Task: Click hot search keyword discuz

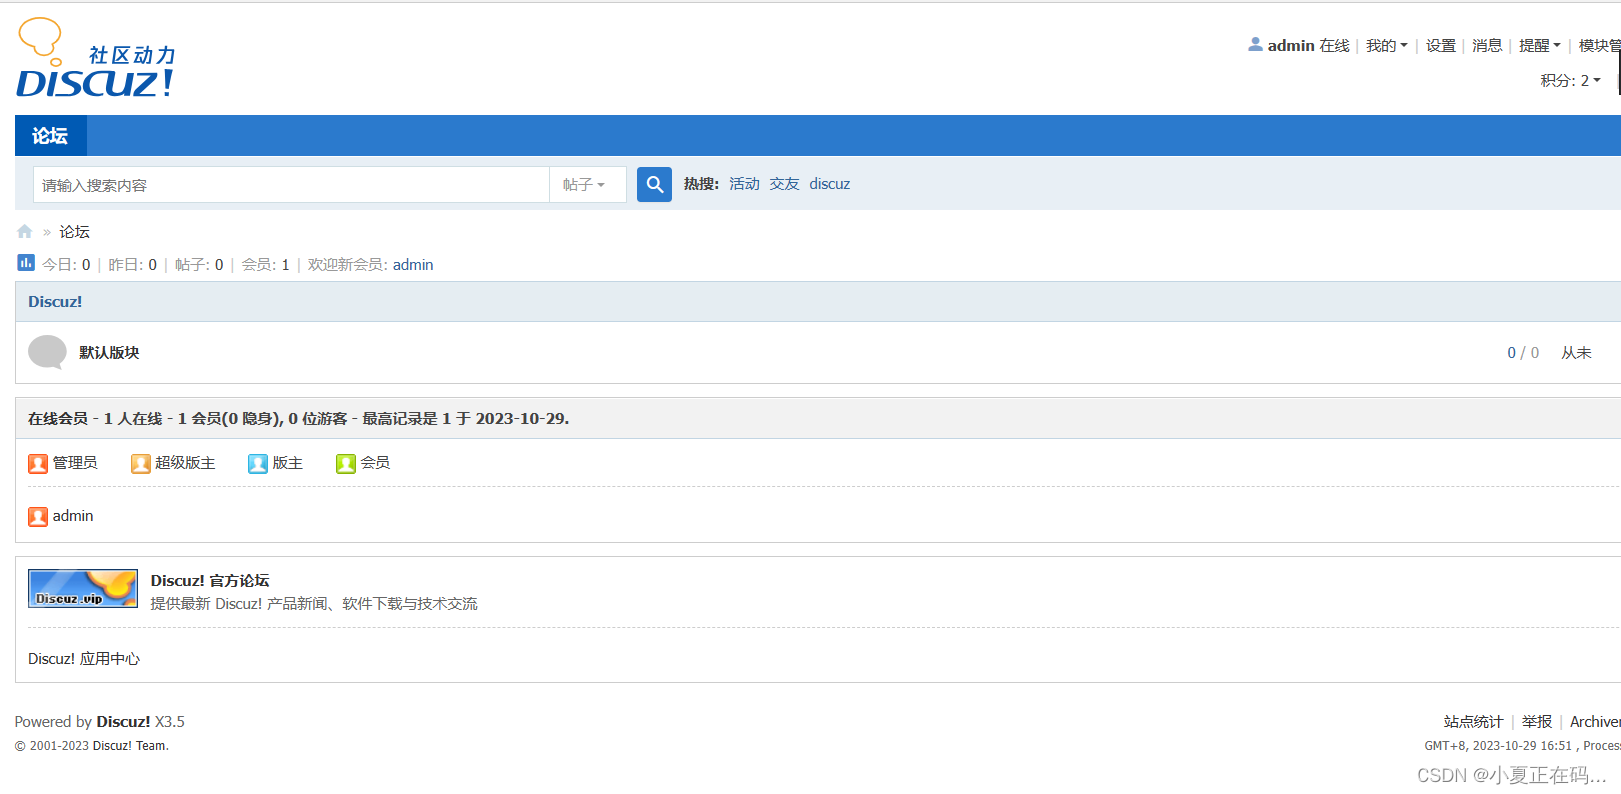Action: (830, 184)
